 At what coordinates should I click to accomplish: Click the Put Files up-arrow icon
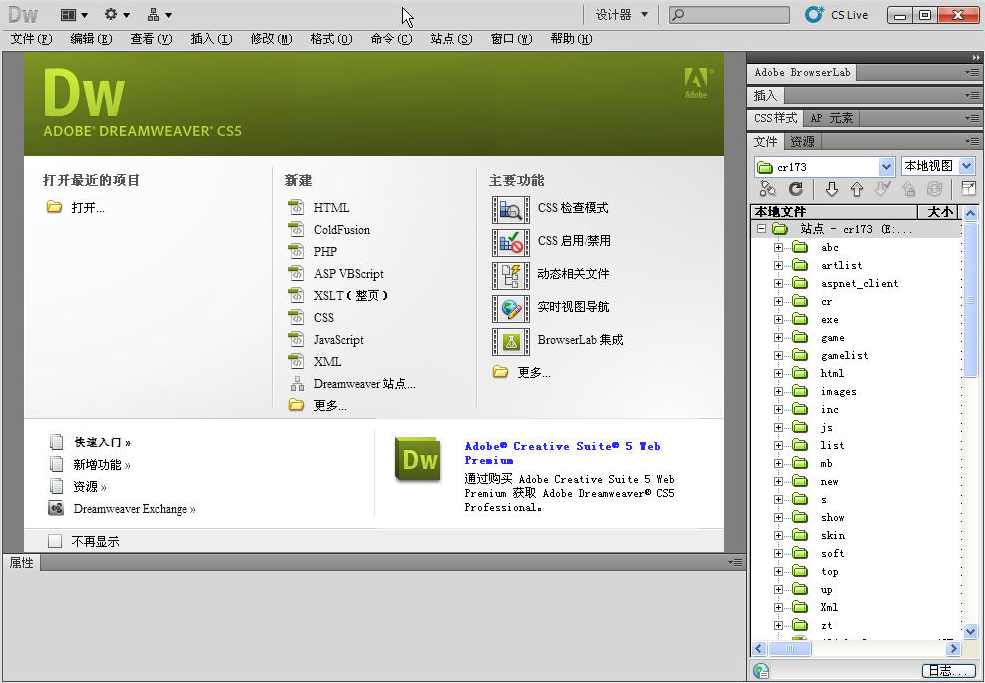click(858, 188)
